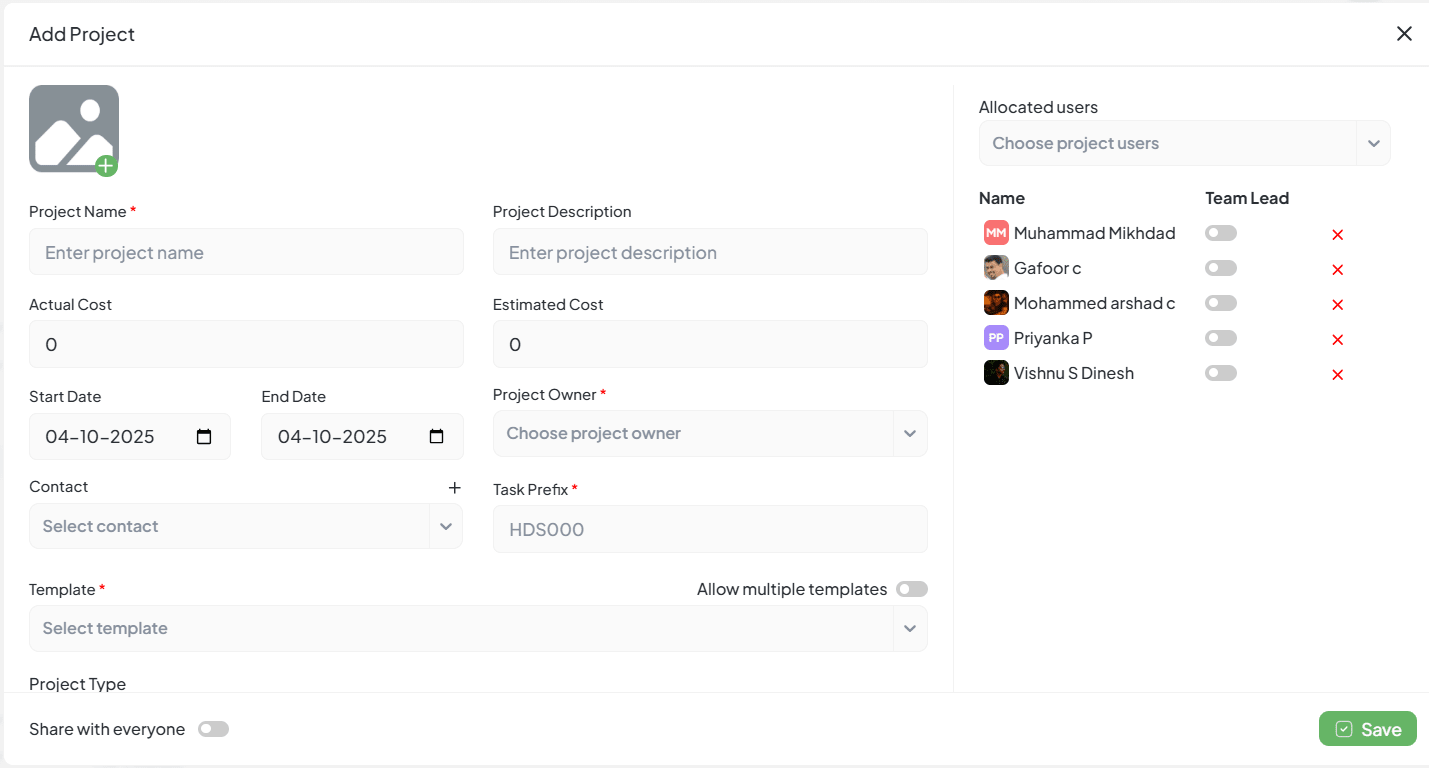Click the green Save button

tap(1367, 729)
